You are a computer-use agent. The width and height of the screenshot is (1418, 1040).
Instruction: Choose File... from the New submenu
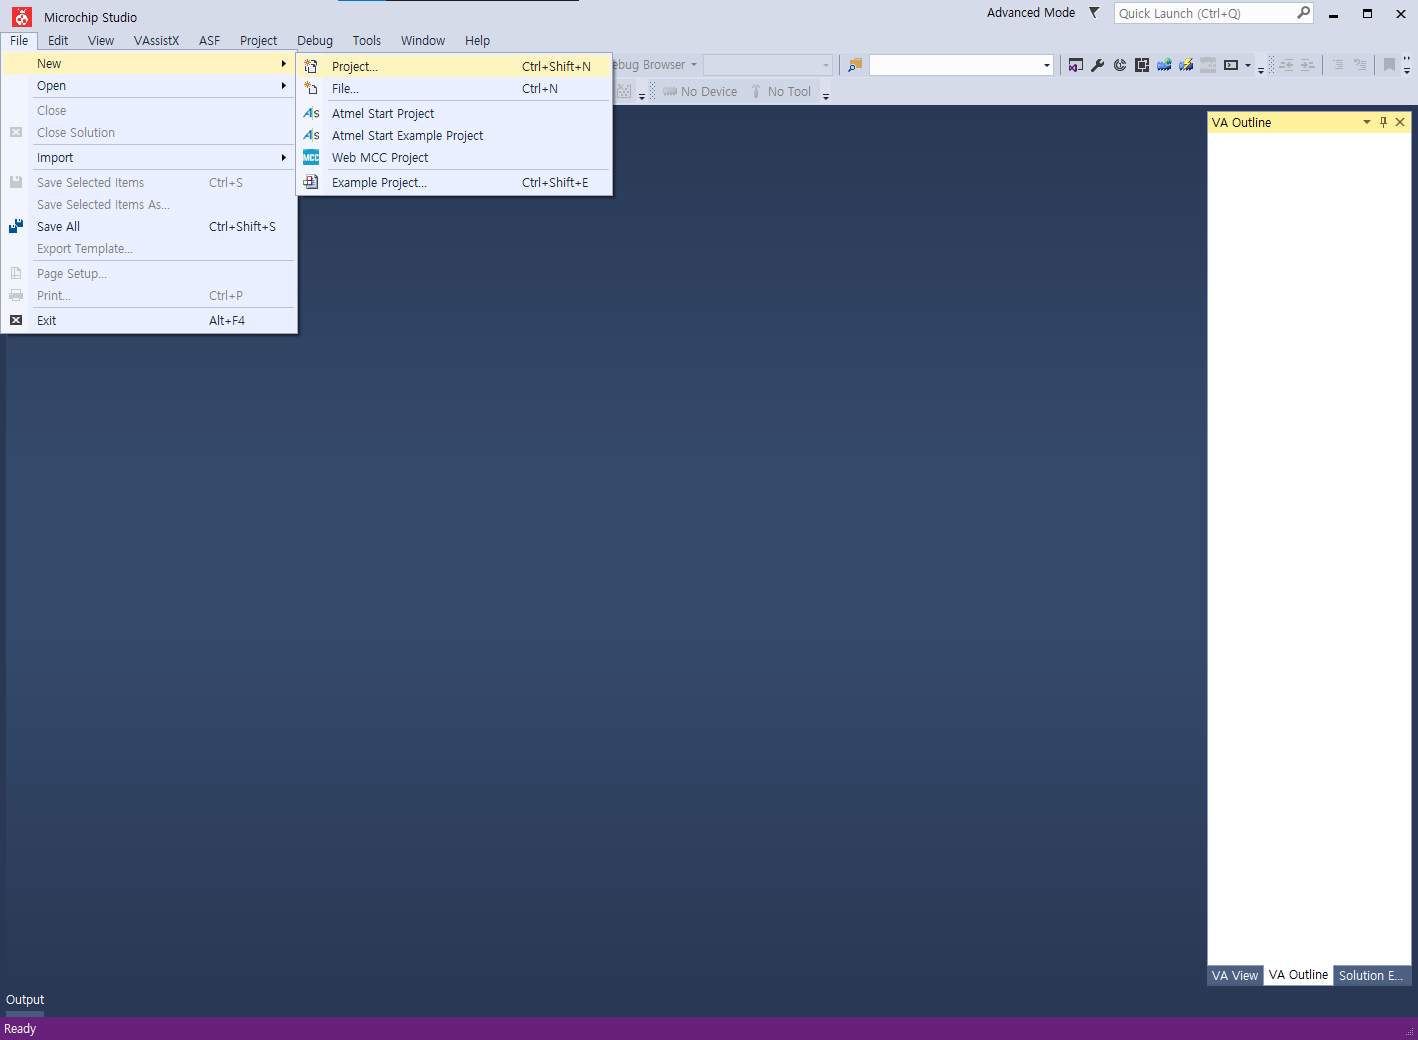click(x=455, y=88)
